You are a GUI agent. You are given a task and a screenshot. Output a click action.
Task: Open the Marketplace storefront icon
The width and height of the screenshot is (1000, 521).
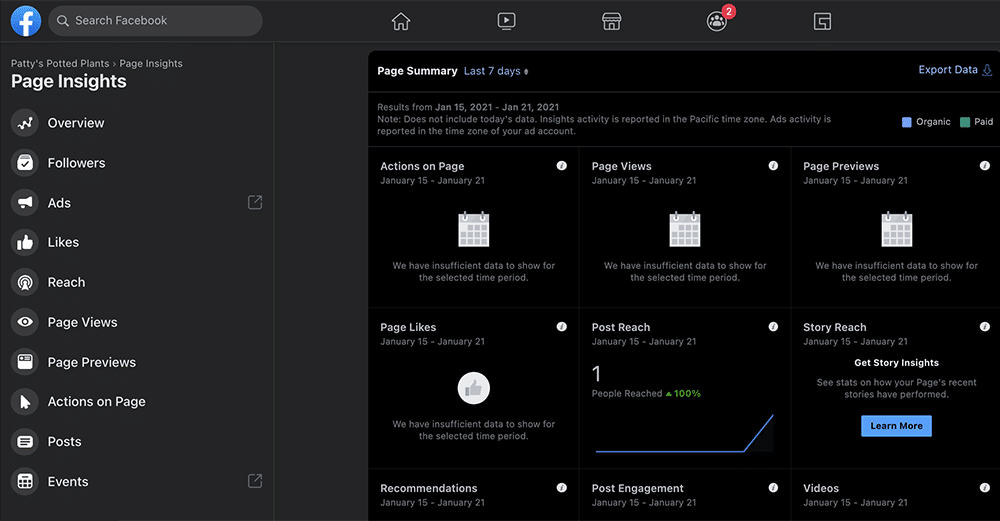[611, 21]
